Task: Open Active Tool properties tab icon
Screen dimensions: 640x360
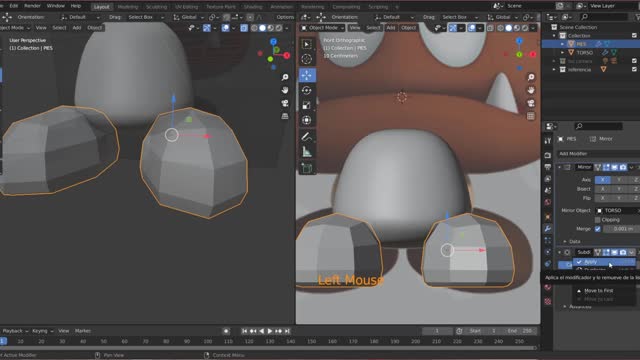Action: click(x=548, y=141)
